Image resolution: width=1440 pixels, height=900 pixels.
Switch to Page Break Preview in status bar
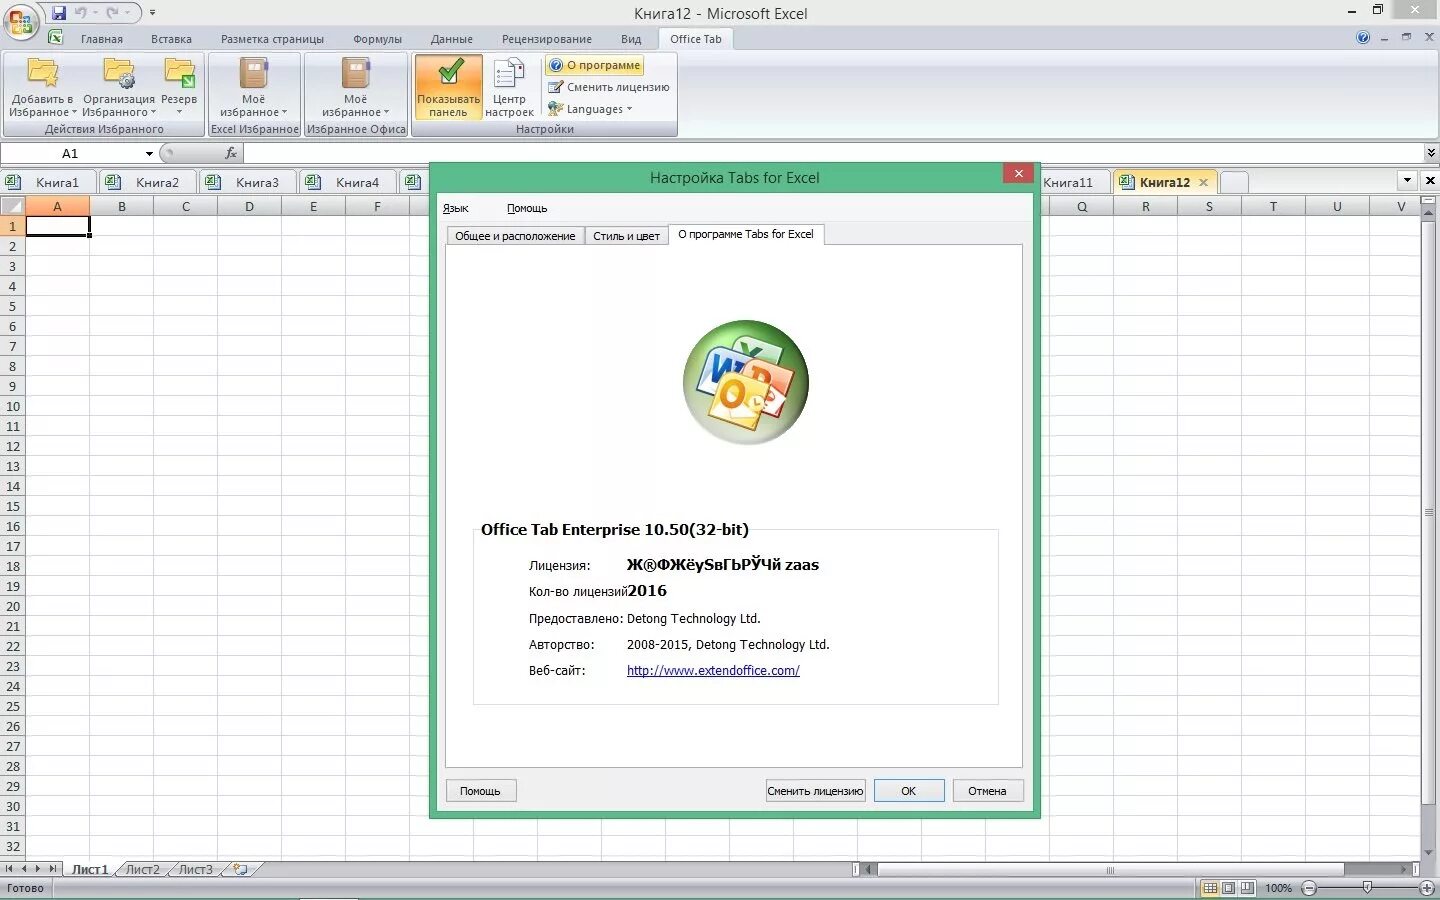click(x=1247, y=888)
